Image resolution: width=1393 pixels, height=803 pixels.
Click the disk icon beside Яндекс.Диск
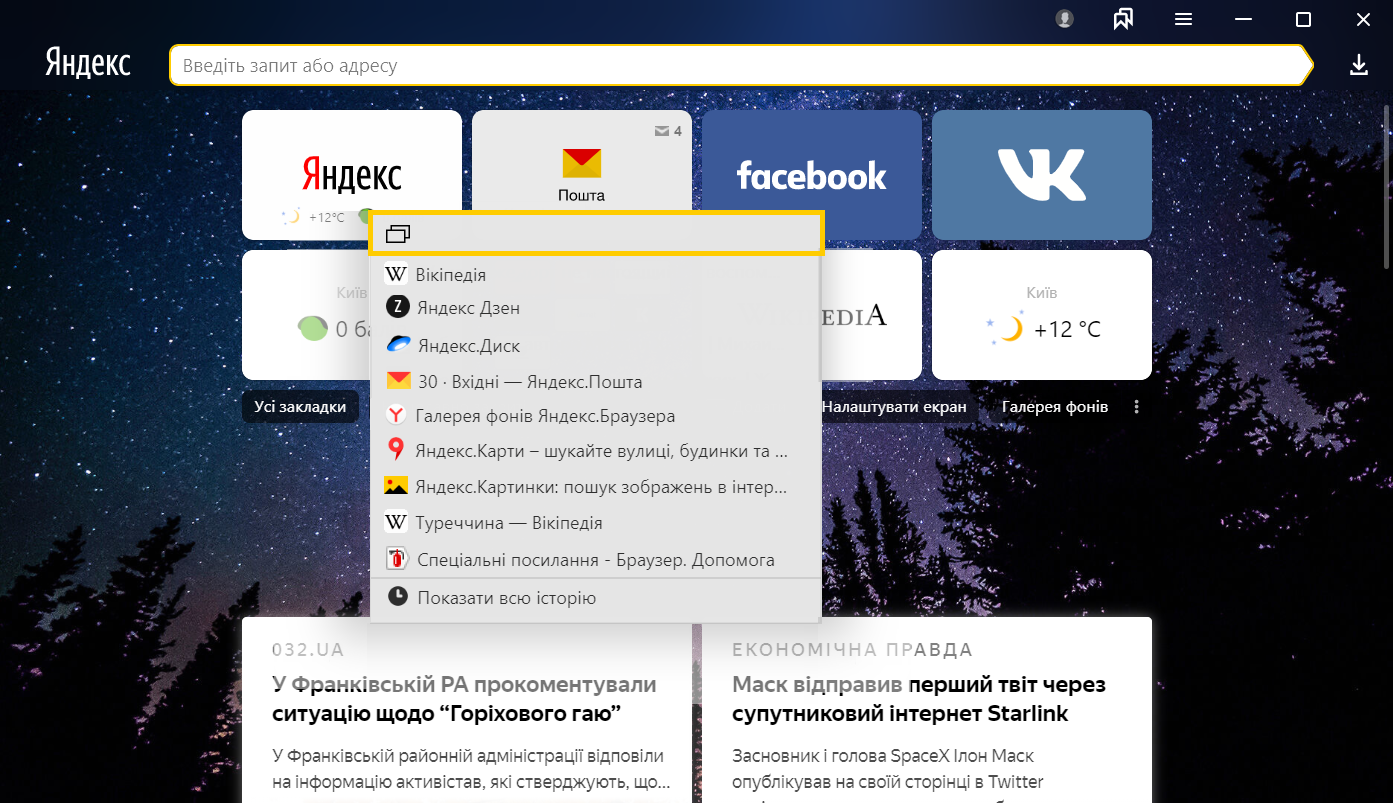point(398,345)
